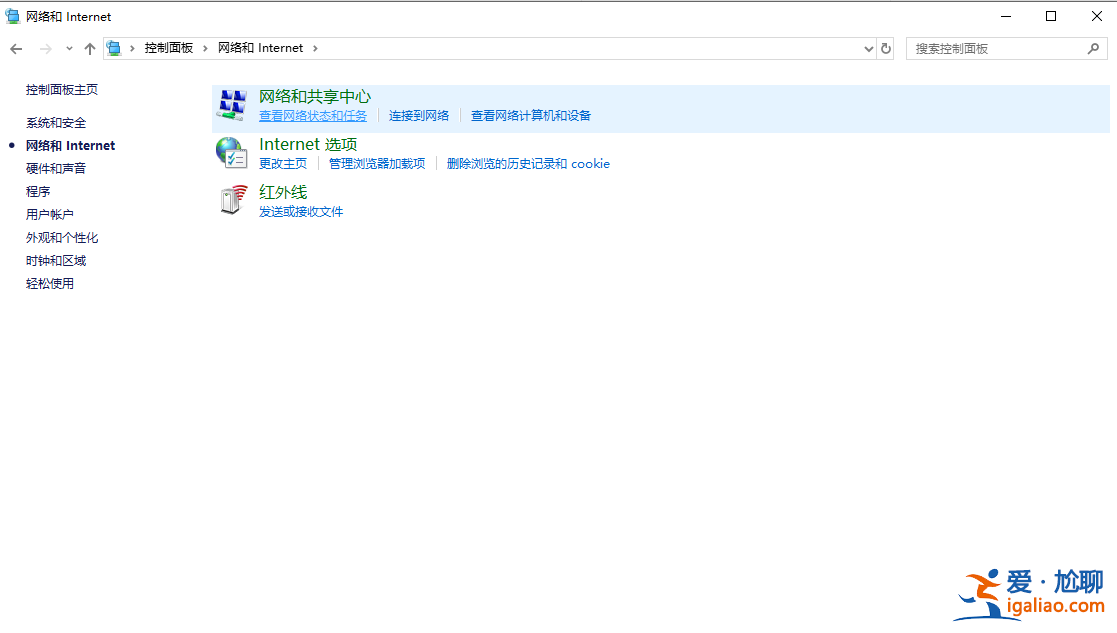Open the 红外线 device icon
This screenshot has width=1117, height=633.
pyautogui.click(x=231, y=199)
